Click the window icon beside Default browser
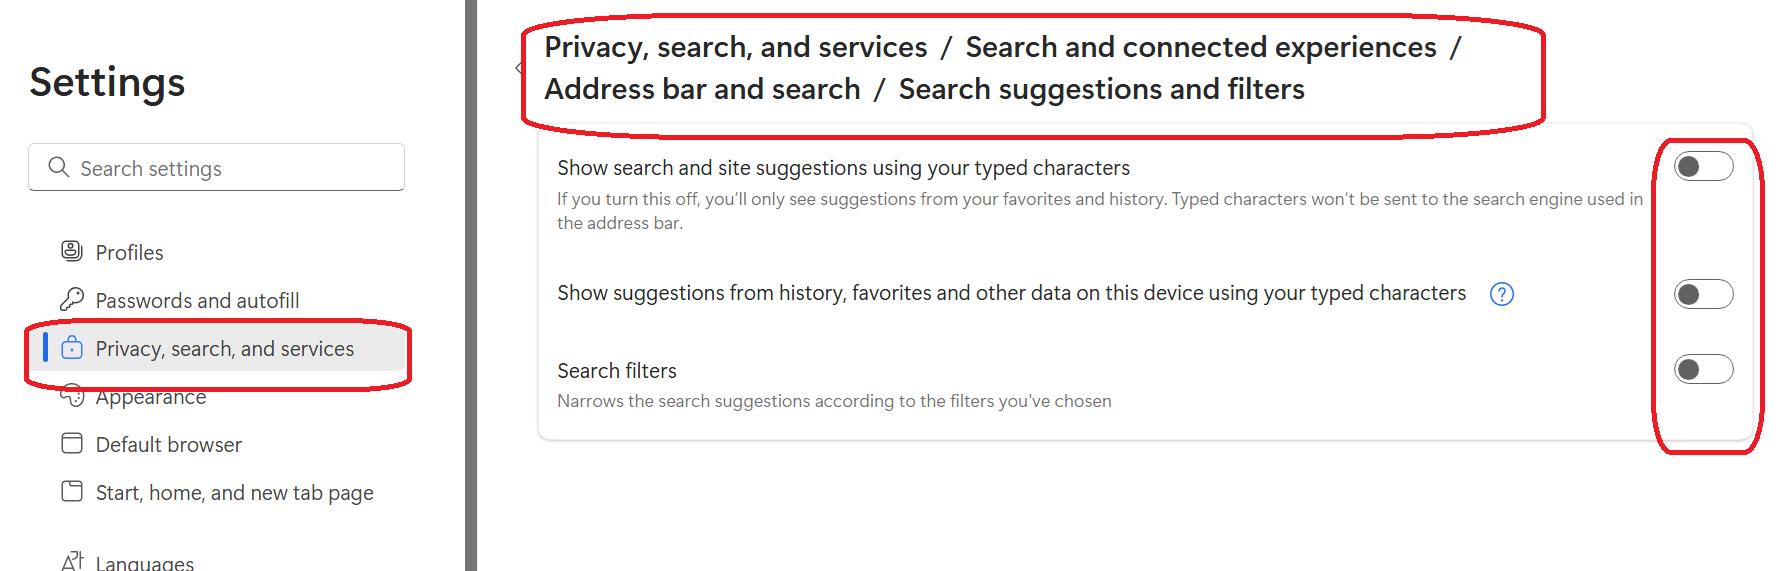This screenshot has height=571, width=1786. coord(72,443)
